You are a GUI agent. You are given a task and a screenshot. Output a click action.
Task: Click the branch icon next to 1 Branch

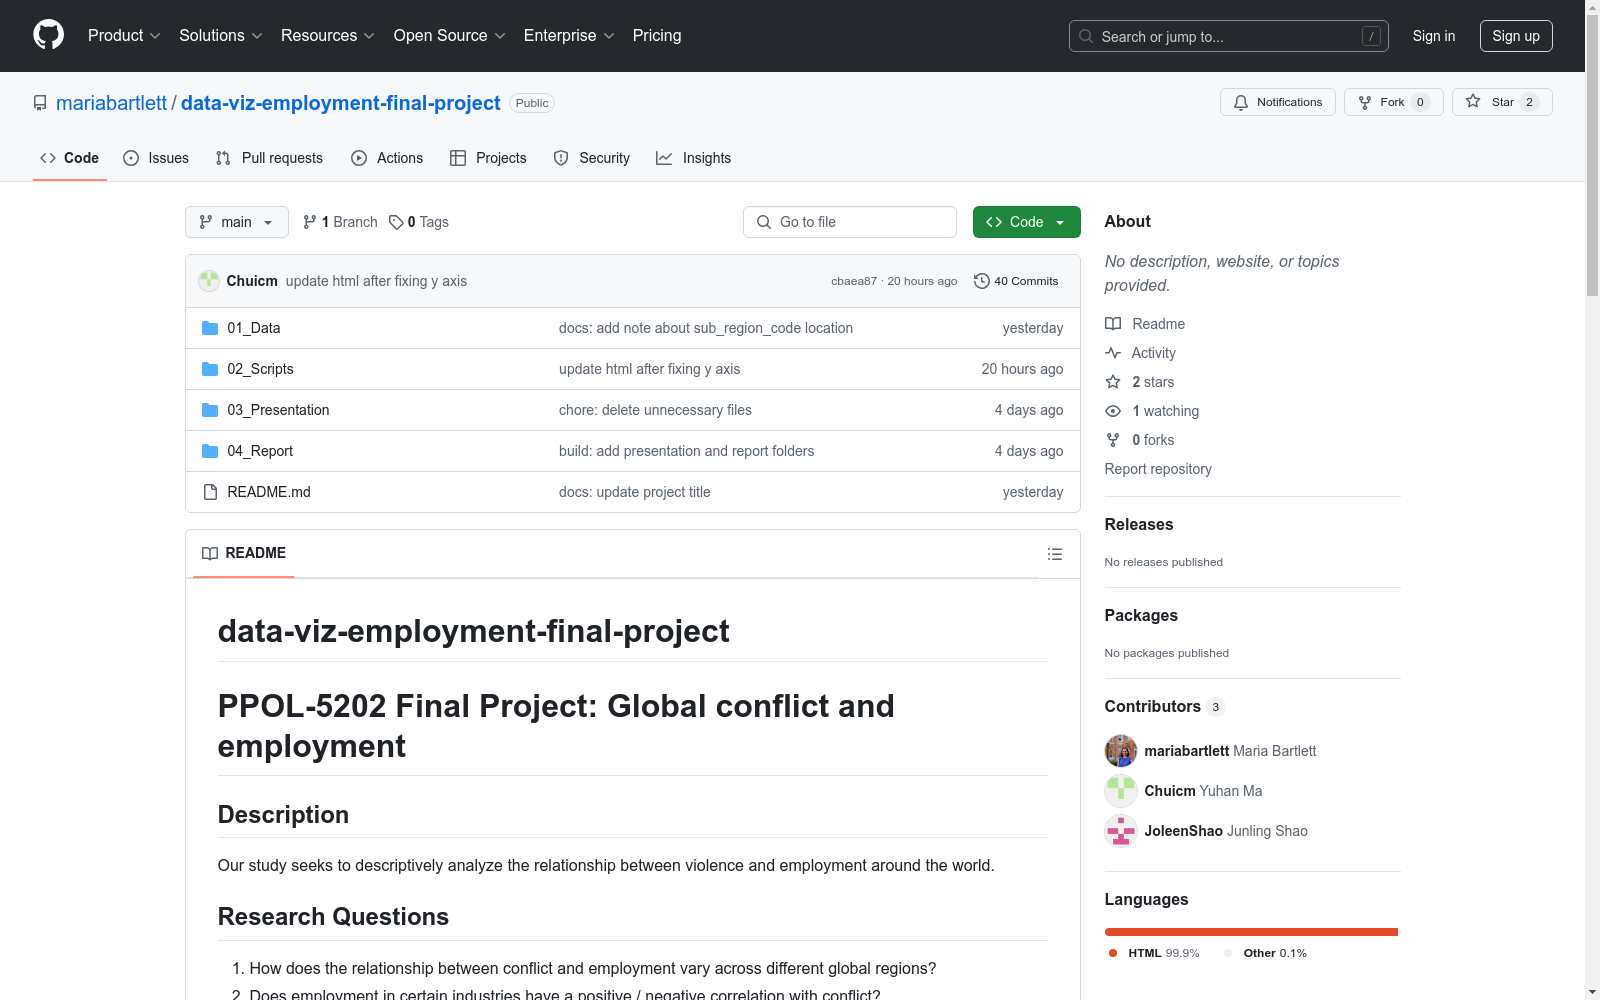coord(310,222)
